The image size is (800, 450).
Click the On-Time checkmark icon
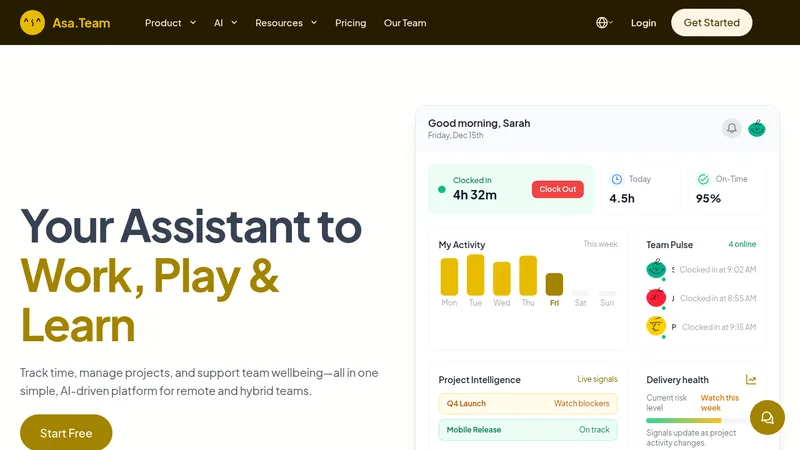(x=704, y=179)
